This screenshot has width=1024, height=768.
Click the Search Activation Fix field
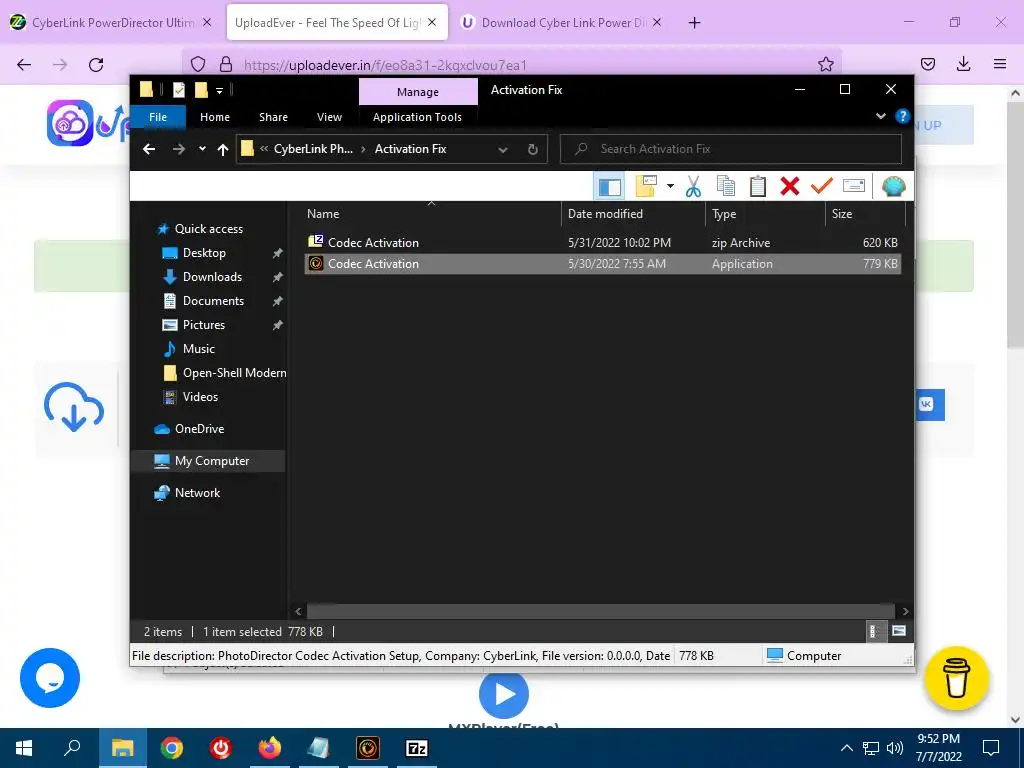[x=731, y=149]
